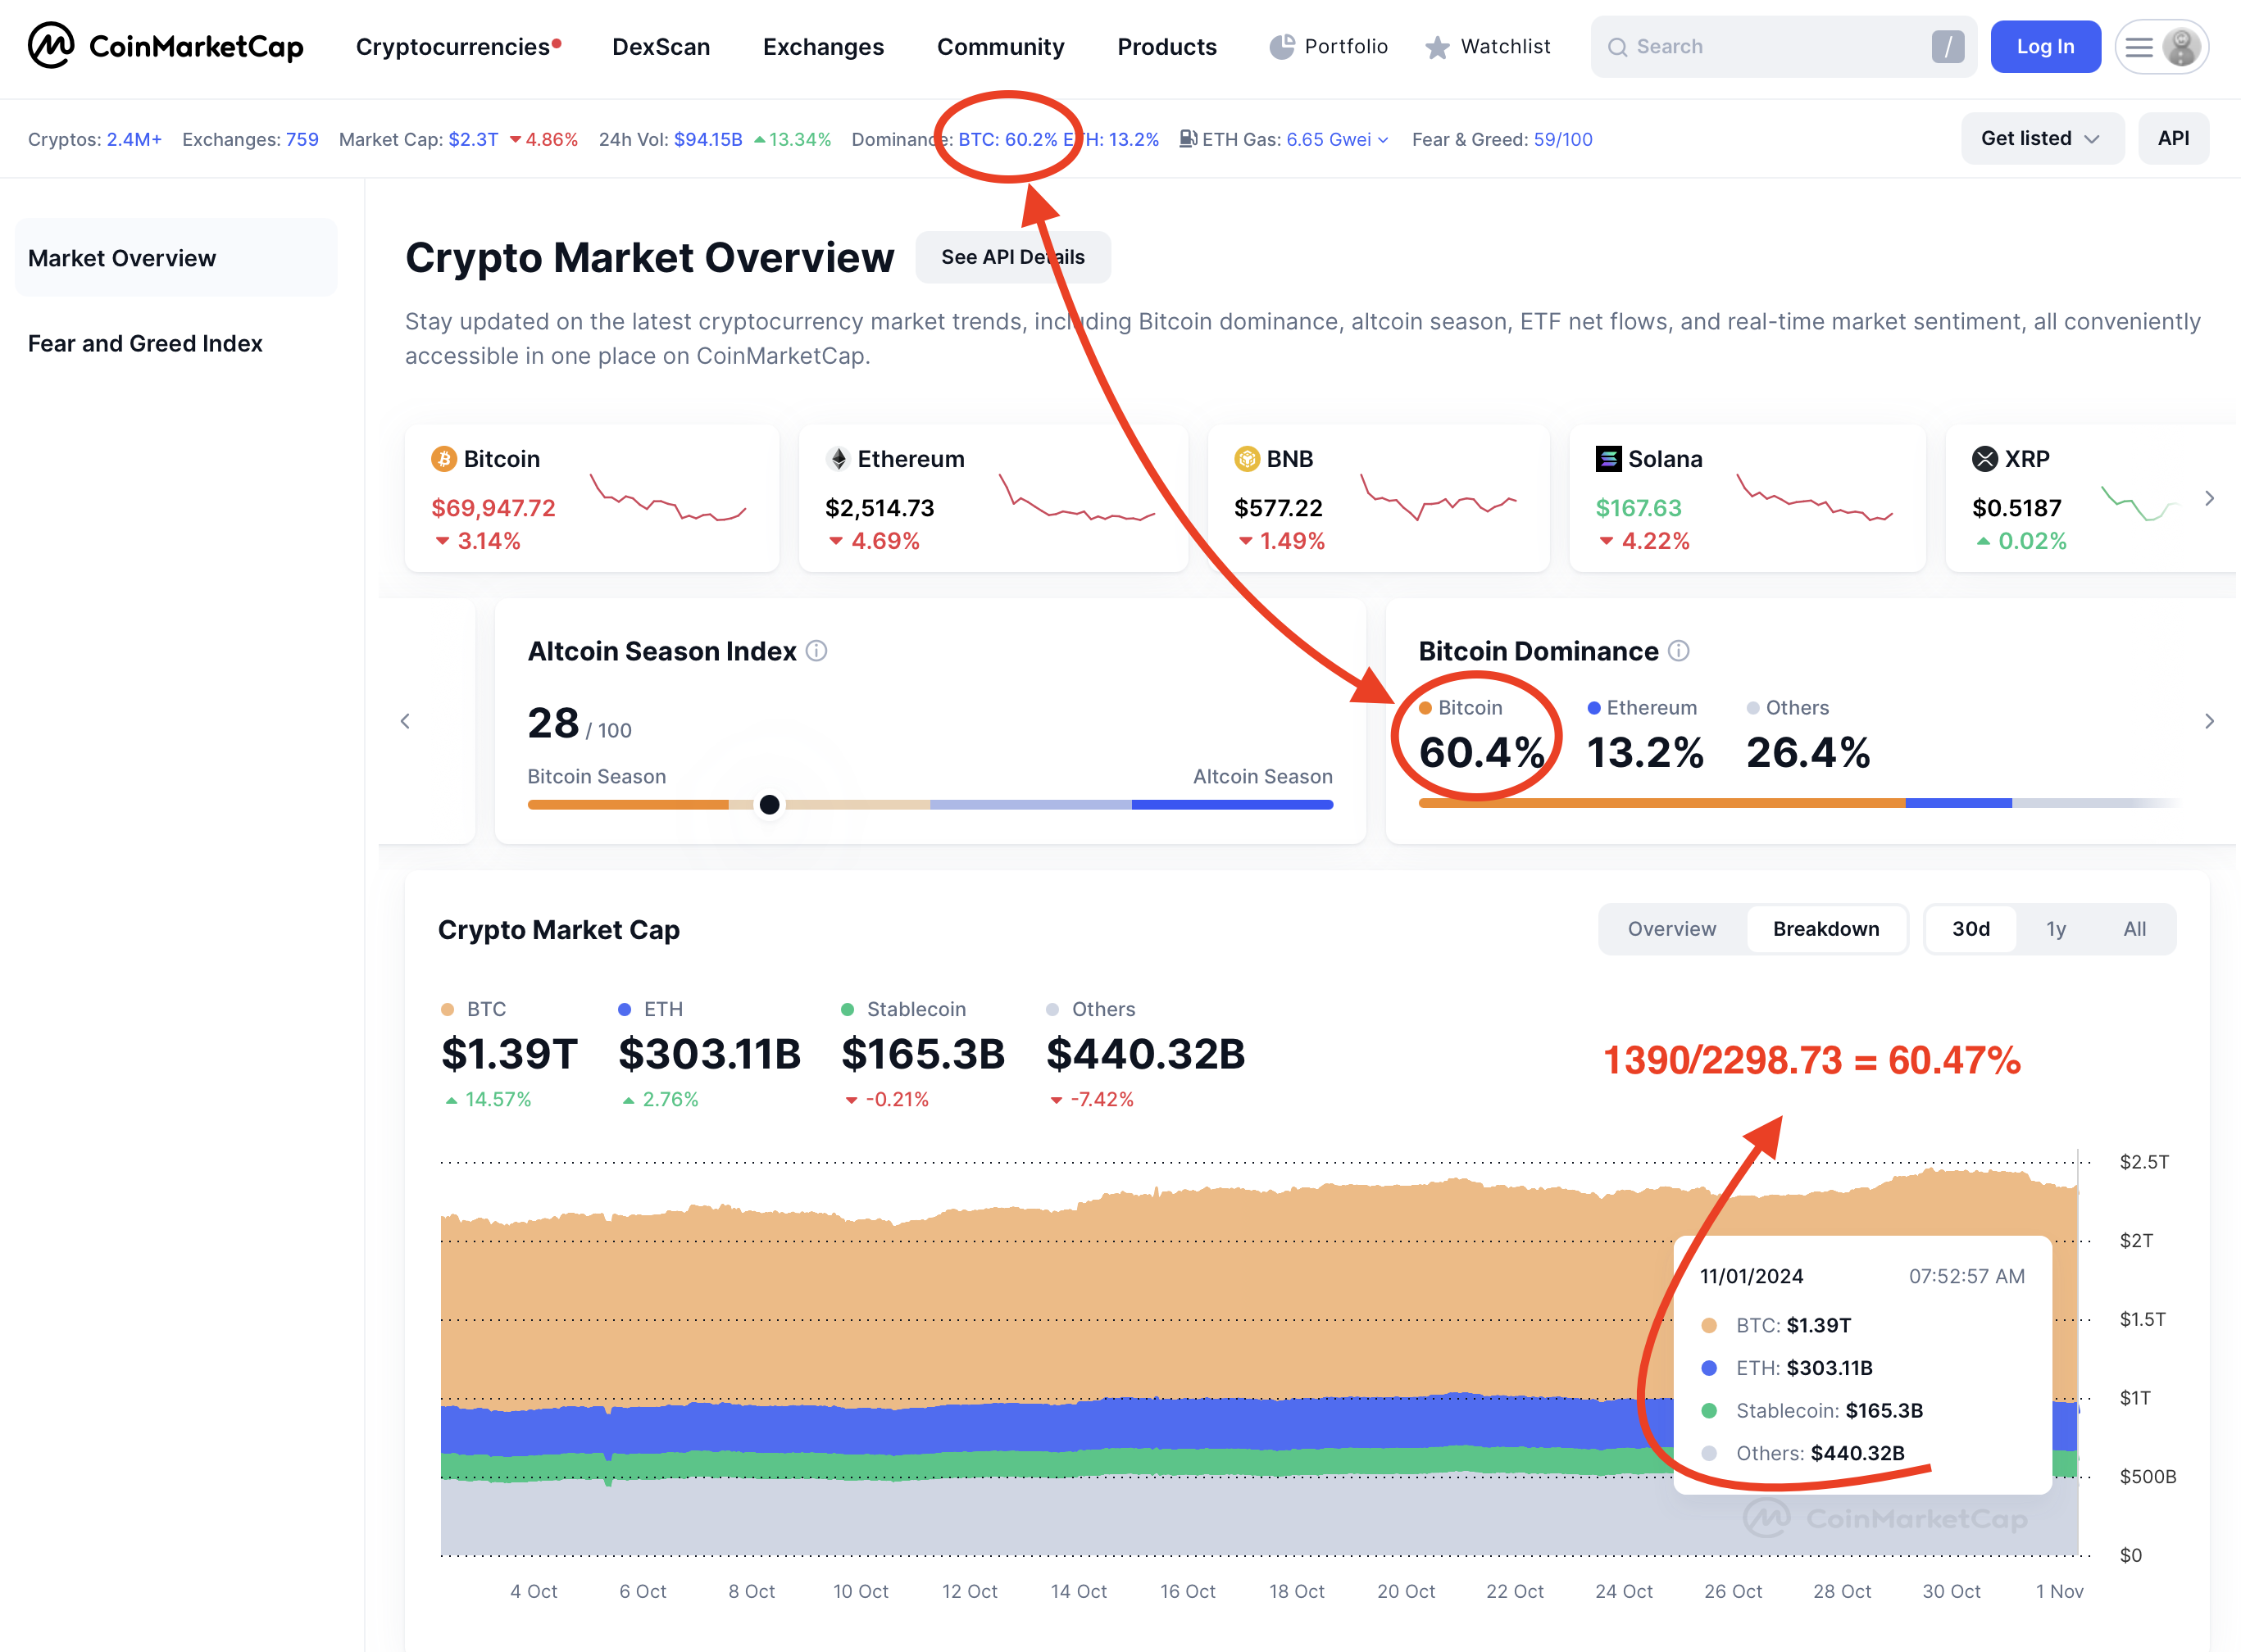Click the $440.32B Others market cap value
The height and width of the screenshot is (1652, 2241).
[1145, 1054]
